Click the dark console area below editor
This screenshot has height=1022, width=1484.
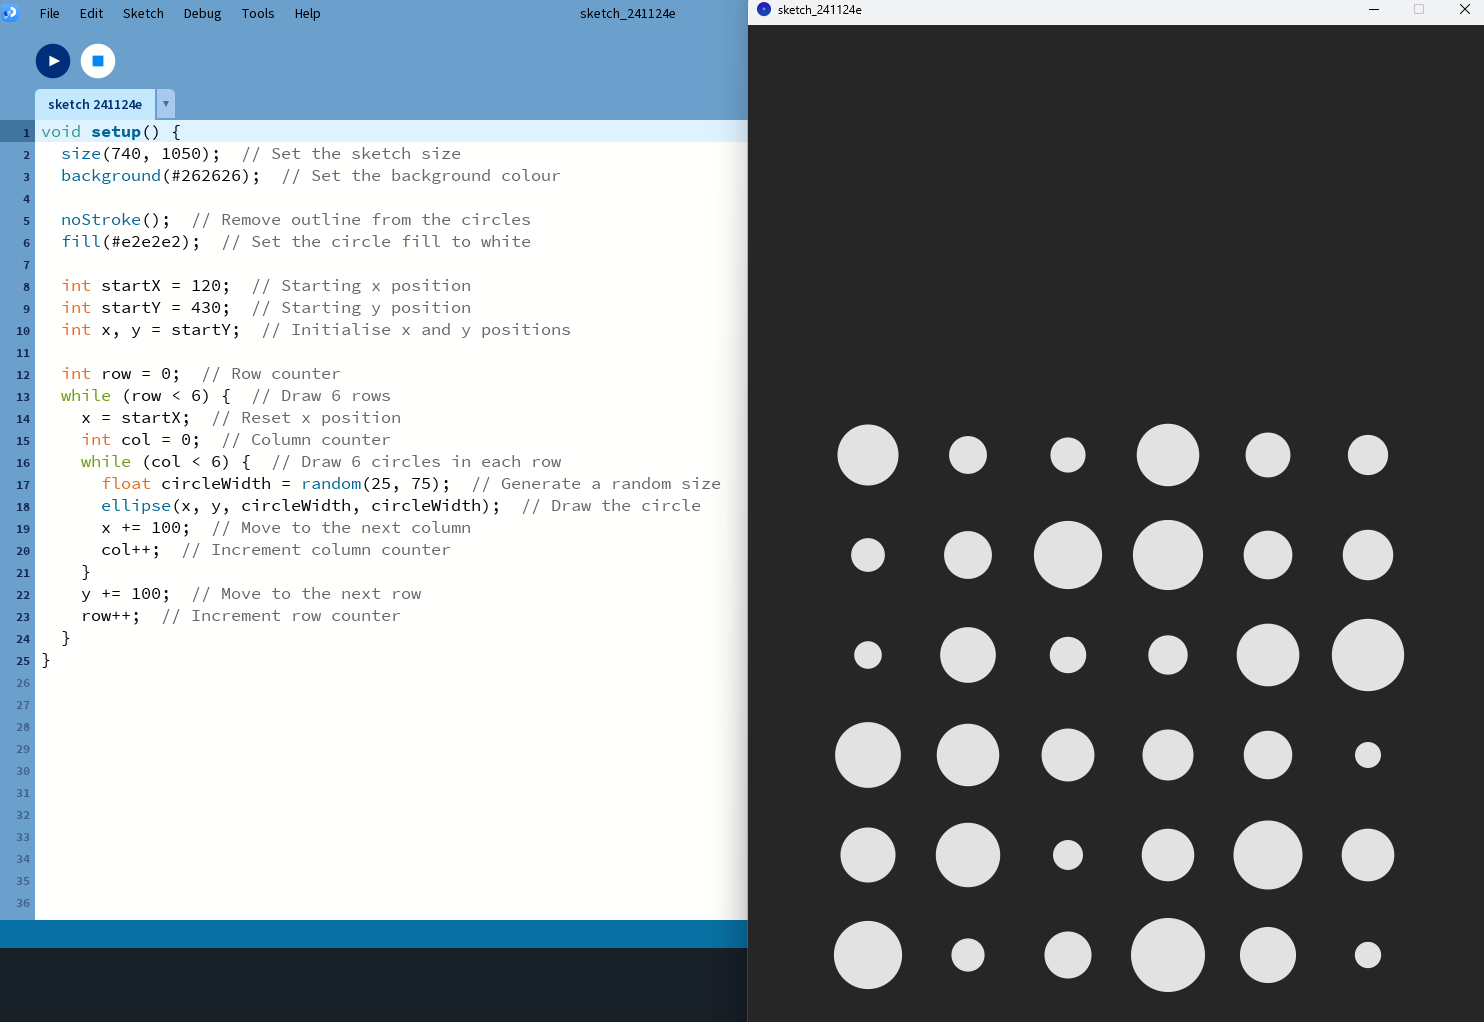[373, 984]
